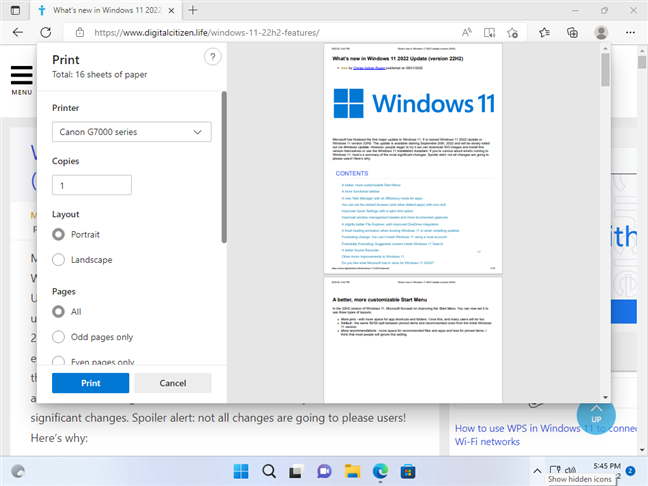Viewport: 648px width, 486px height.
Task: Choose Odd pages only option
Action: (x=58, y=337)
